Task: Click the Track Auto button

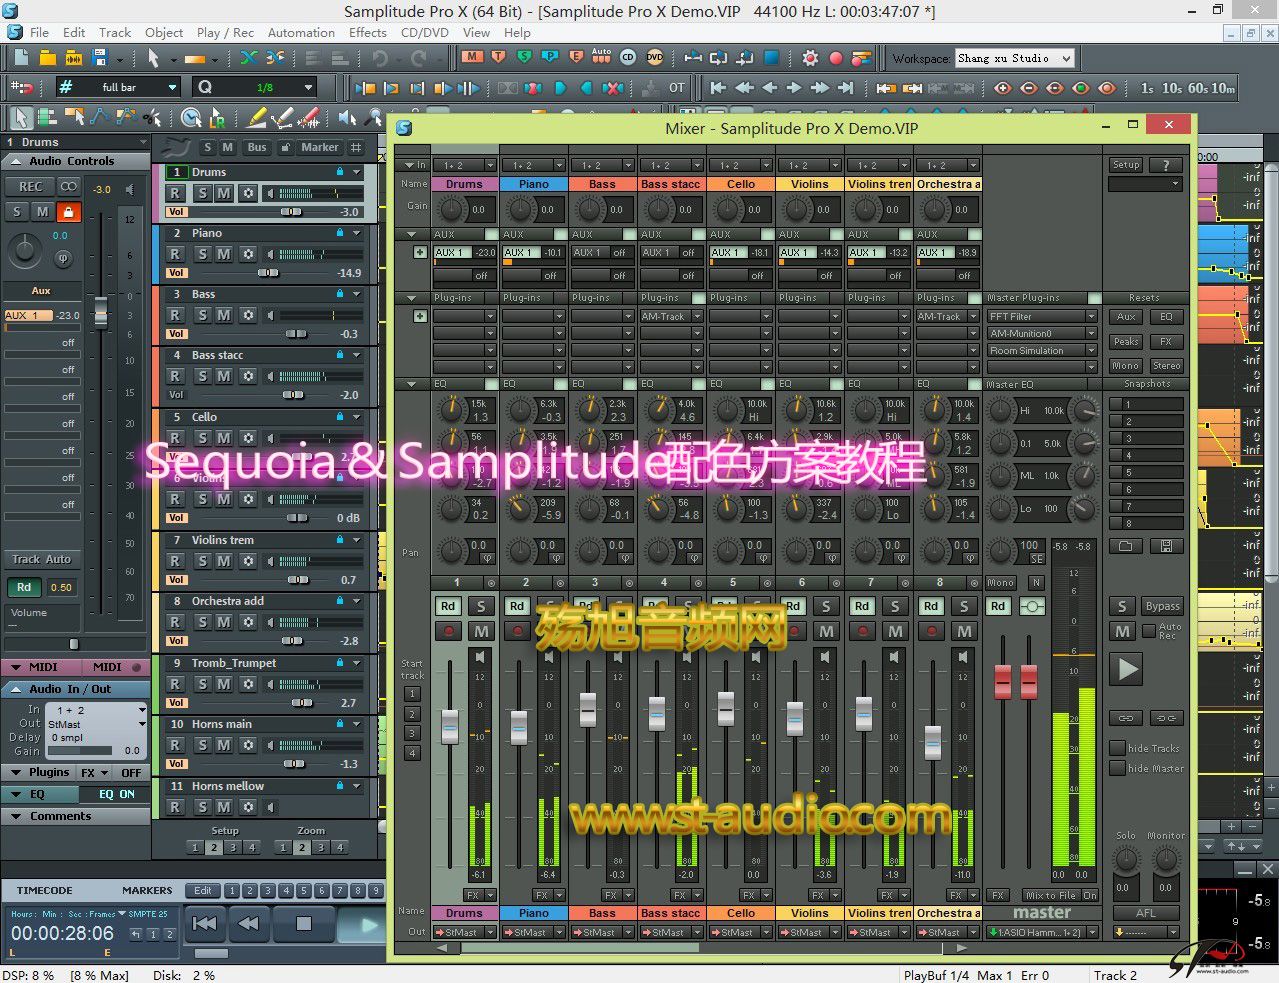Action: 41,559
